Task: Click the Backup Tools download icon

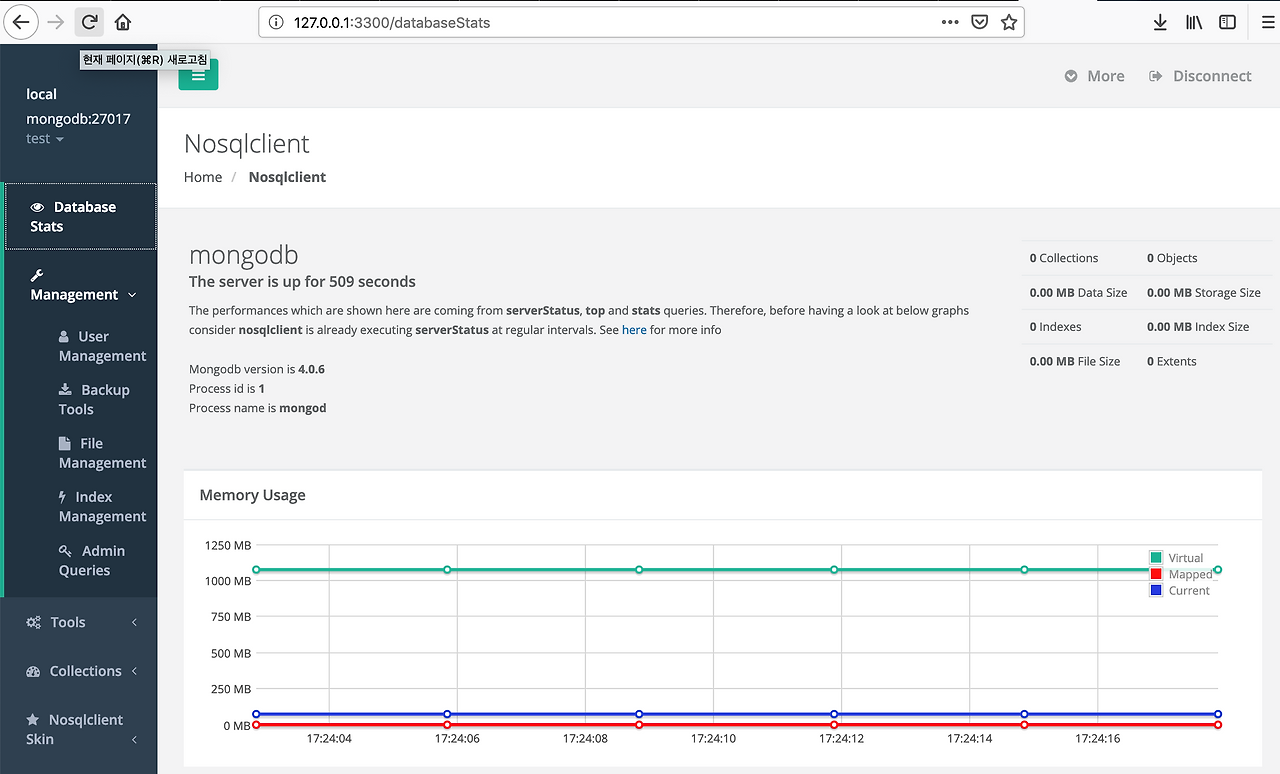Action: [65, 390]
